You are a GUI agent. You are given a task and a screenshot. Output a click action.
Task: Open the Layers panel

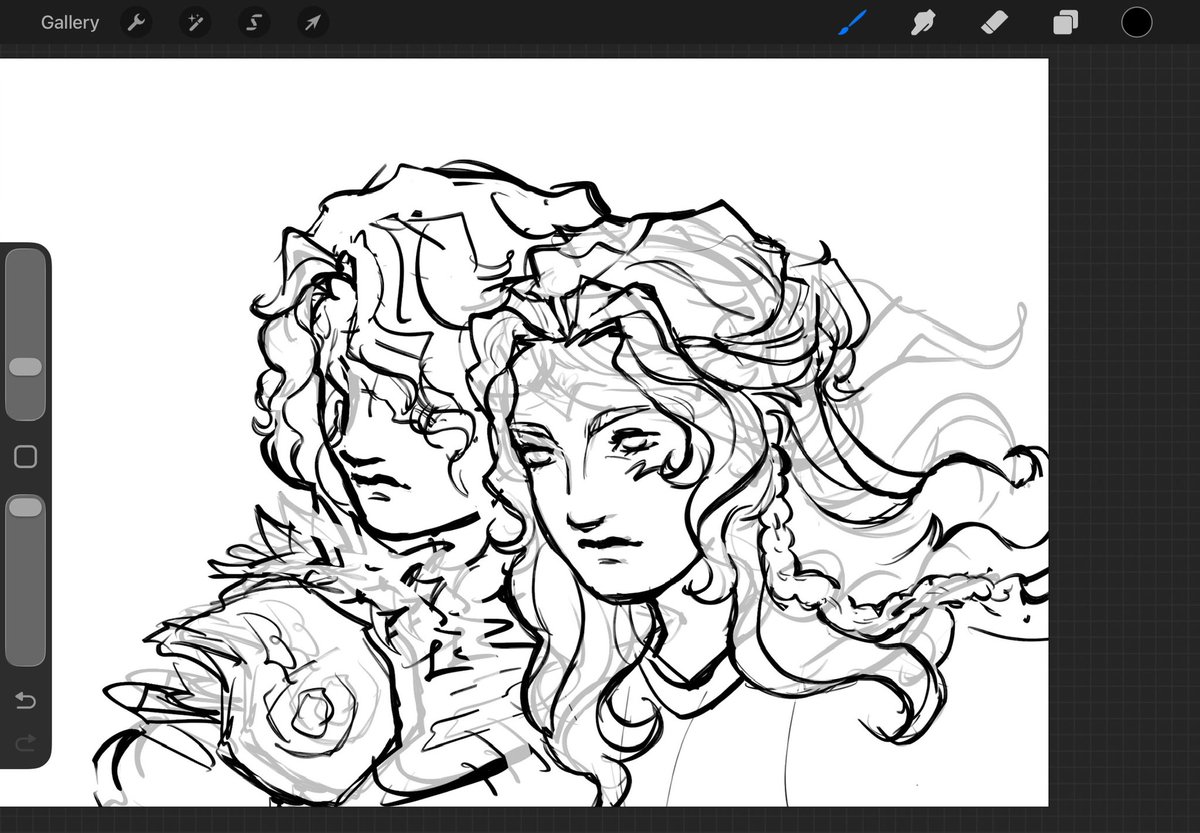point(1065,22)
